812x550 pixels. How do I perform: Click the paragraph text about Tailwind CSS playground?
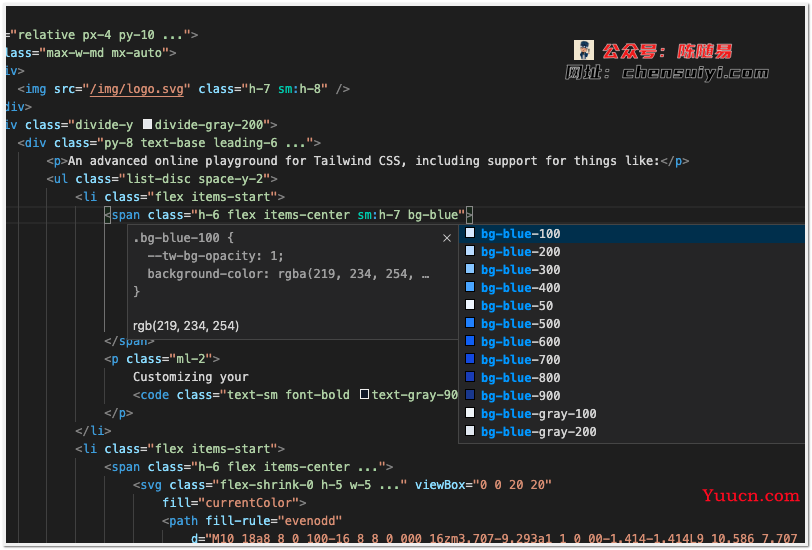[x=364, y=161]
